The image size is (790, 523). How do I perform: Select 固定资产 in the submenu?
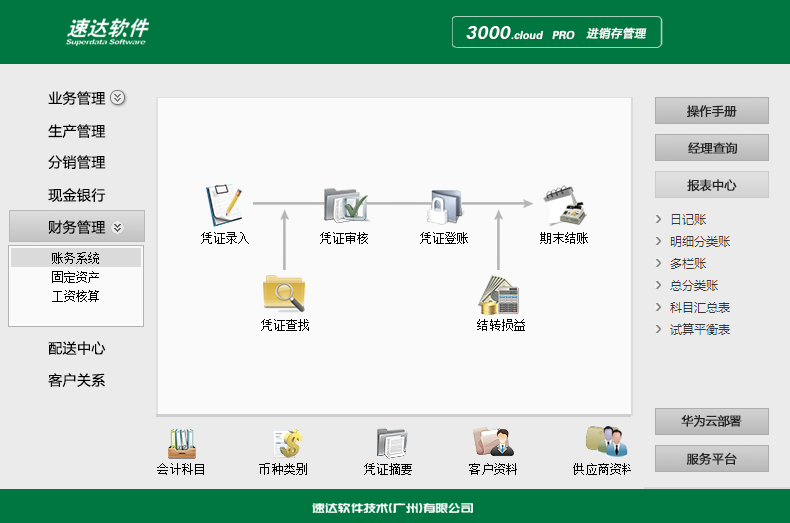pyautogui.click(x=75, y=277)
